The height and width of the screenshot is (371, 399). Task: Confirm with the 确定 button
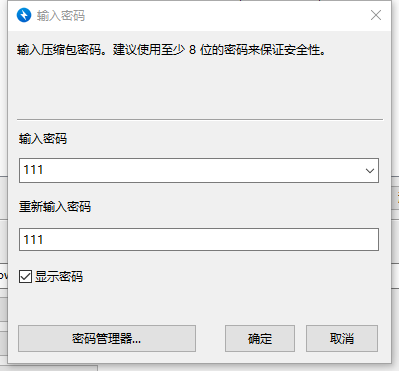[260, 339]
